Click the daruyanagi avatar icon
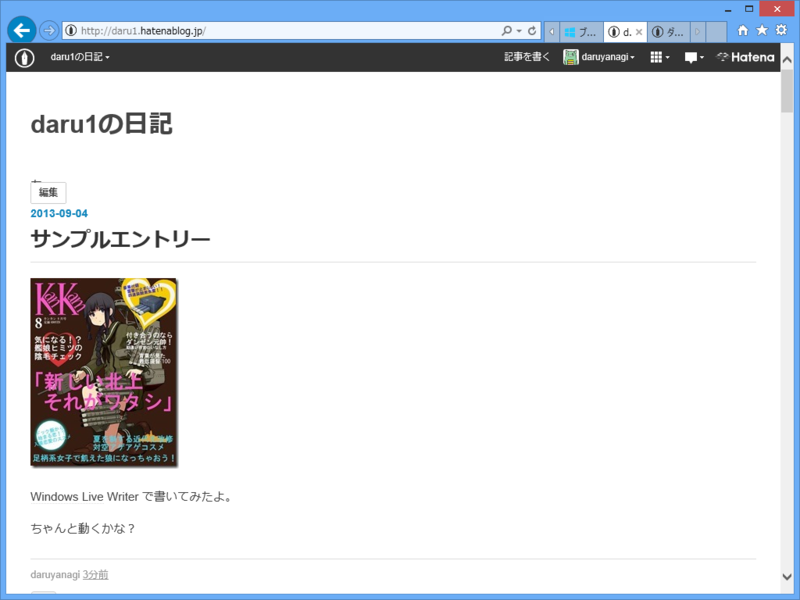Viewport: 800px width, 600px height. pos(570,57)
